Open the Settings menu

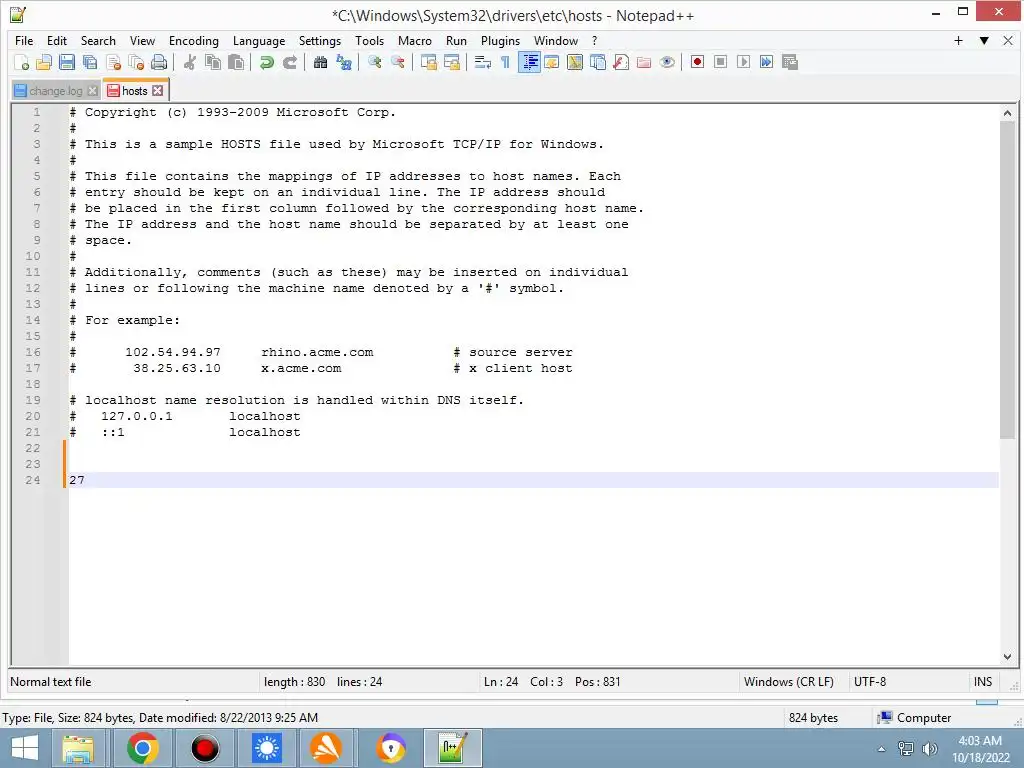point(320,40)
